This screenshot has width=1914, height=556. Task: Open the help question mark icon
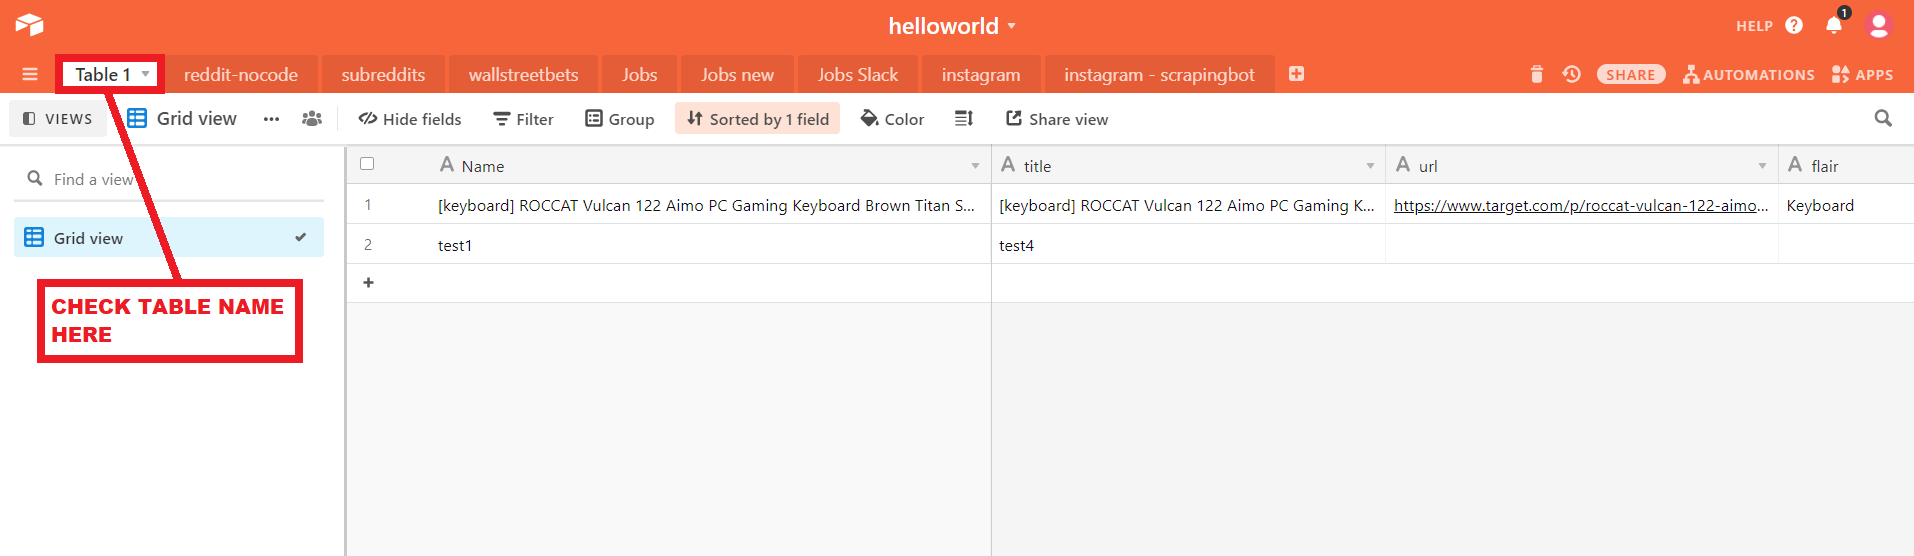pos(1794,25)
